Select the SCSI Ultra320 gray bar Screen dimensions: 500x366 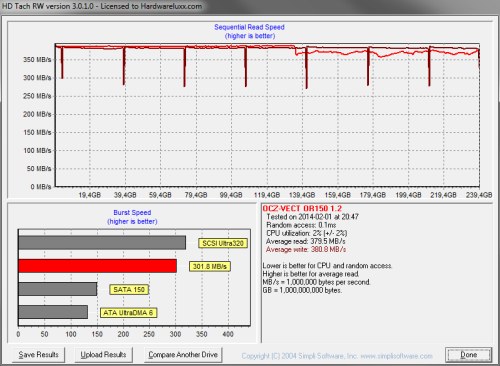[x=102, y=243]
